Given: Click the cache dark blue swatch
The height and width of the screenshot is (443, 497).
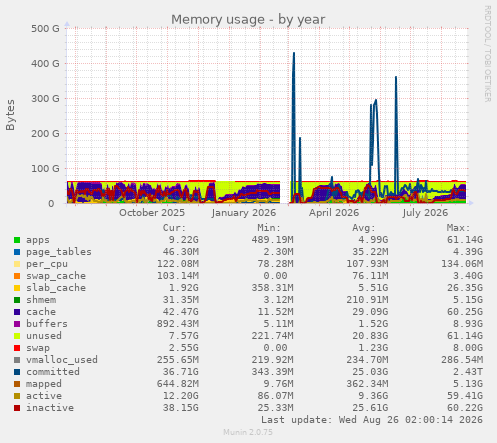Looking at the screenshot, I should (x=17, y=312).
